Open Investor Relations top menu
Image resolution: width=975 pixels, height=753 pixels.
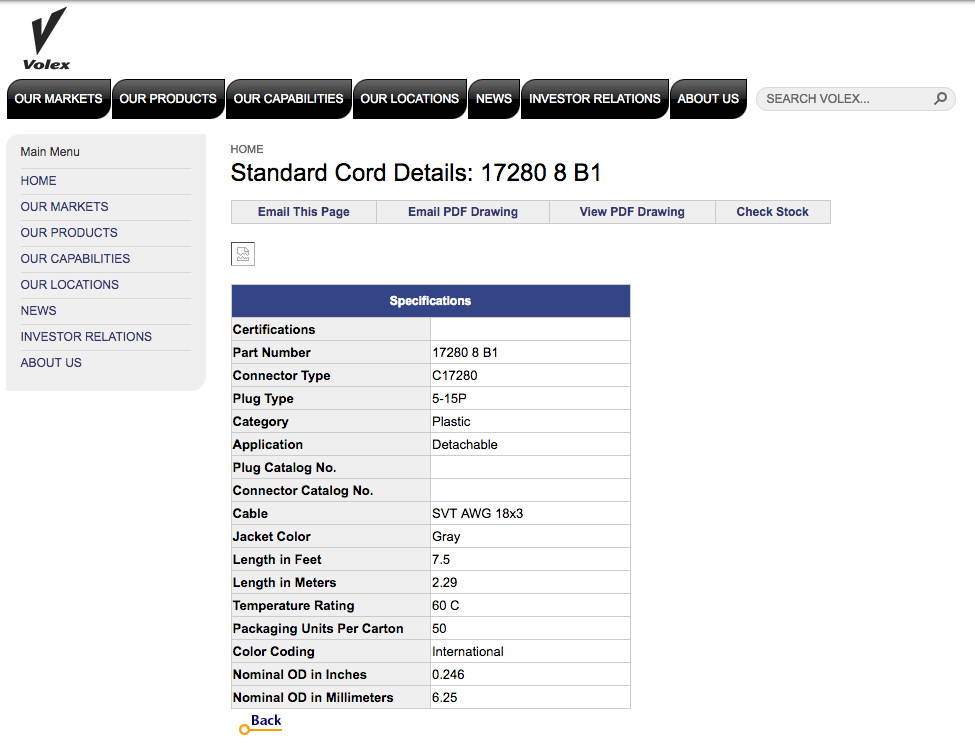[594, 99]
